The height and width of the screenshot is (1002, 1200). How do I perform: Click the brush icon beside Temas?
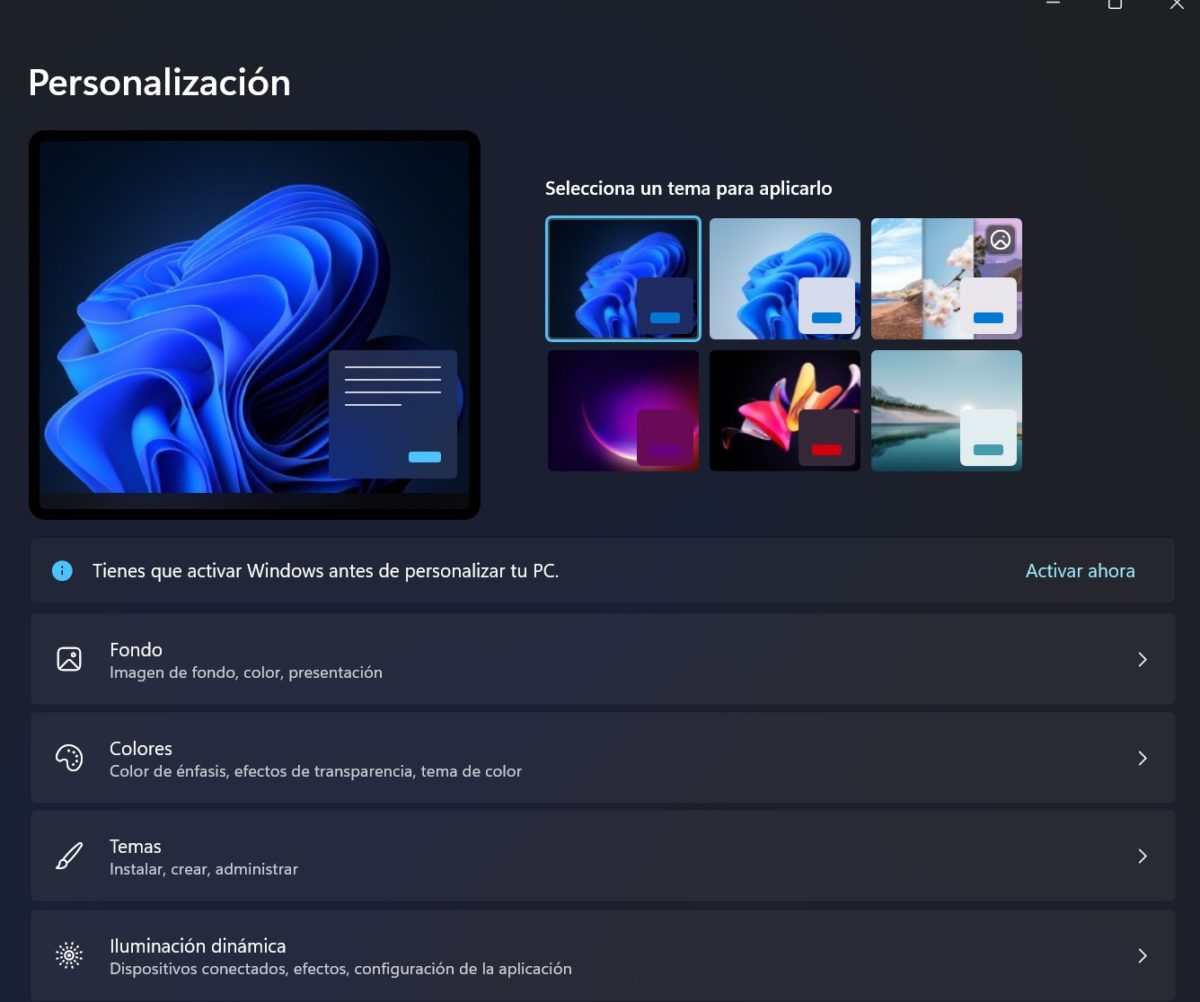click(68, 856)
